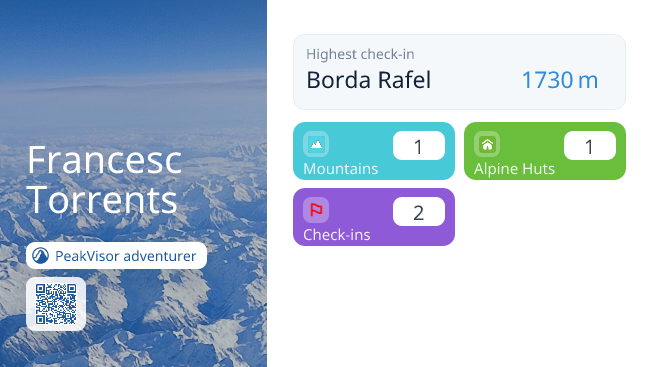Screen dimensions: 650x367
Task: Select the PeakVisor adventurer badge
Action: pos(116,256)
